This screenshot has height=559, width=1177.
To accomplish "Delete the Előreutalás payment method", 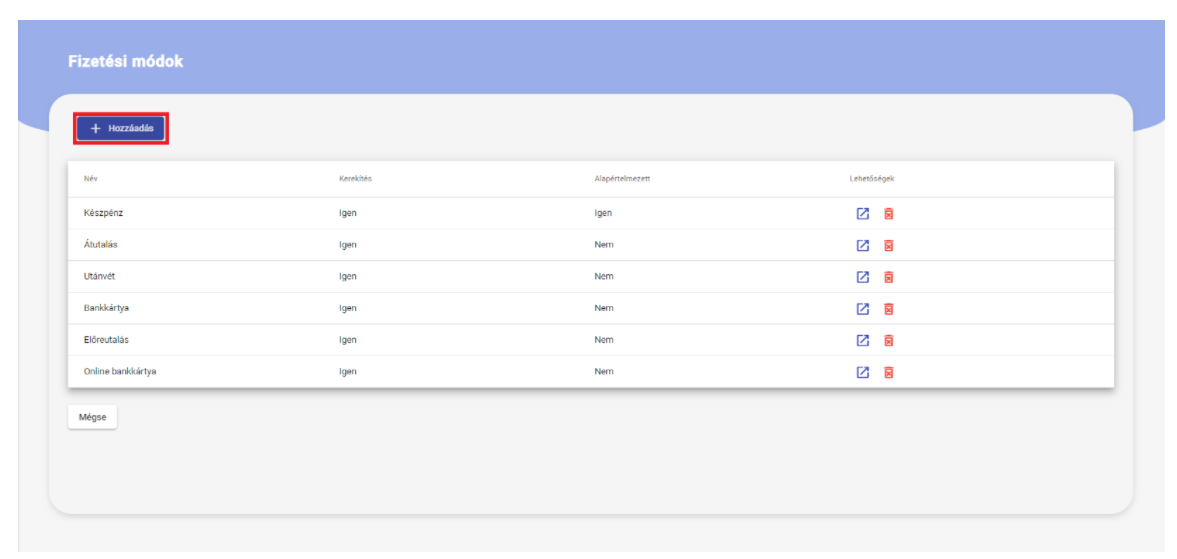I will tap(888, 340).
